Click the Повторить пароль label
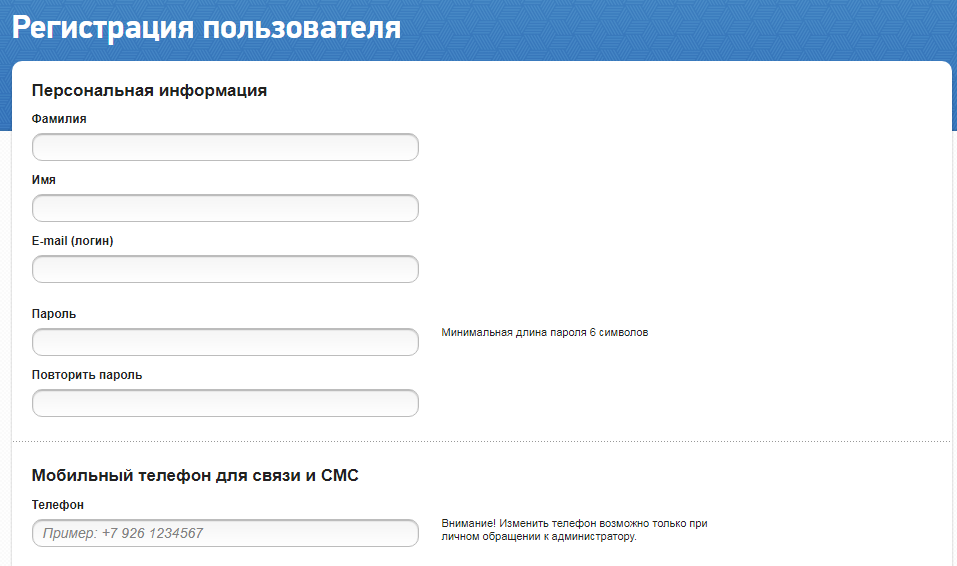This screenshot has width=957, height=566. point(87,375)
